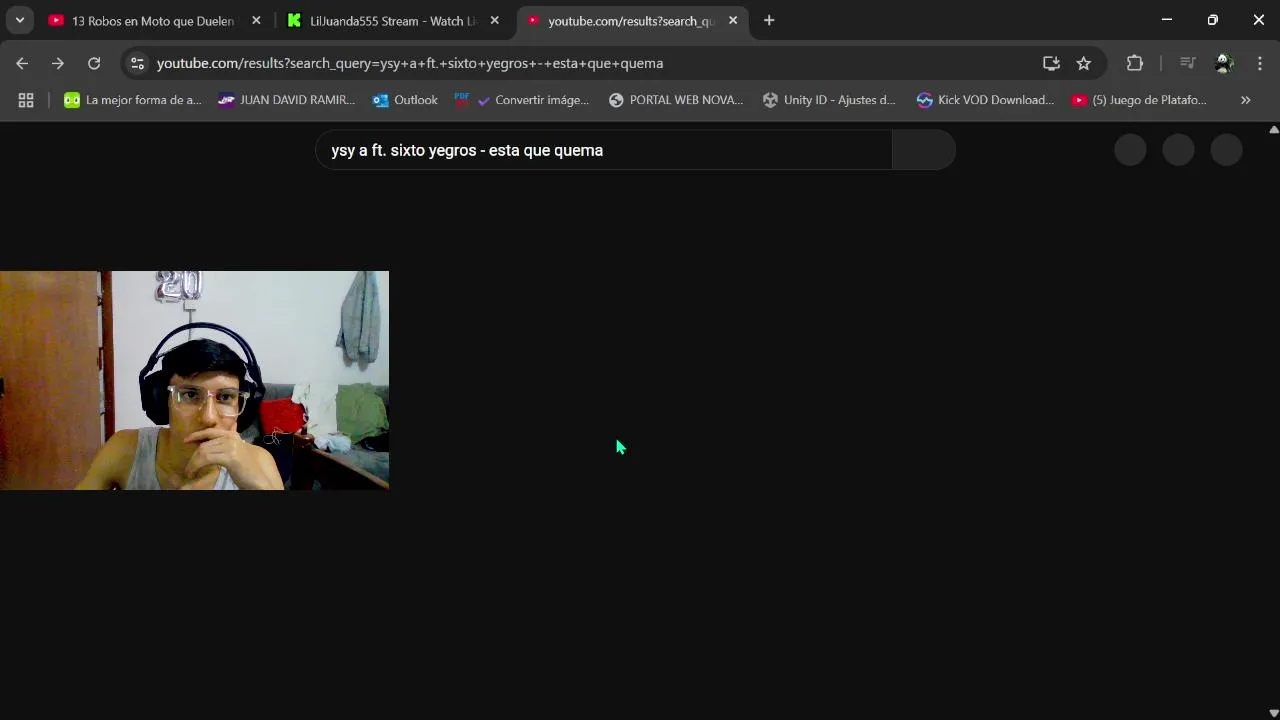1280x720 pixels.
Task: Open a new browser tab
Action: click(x=769, y=20)
